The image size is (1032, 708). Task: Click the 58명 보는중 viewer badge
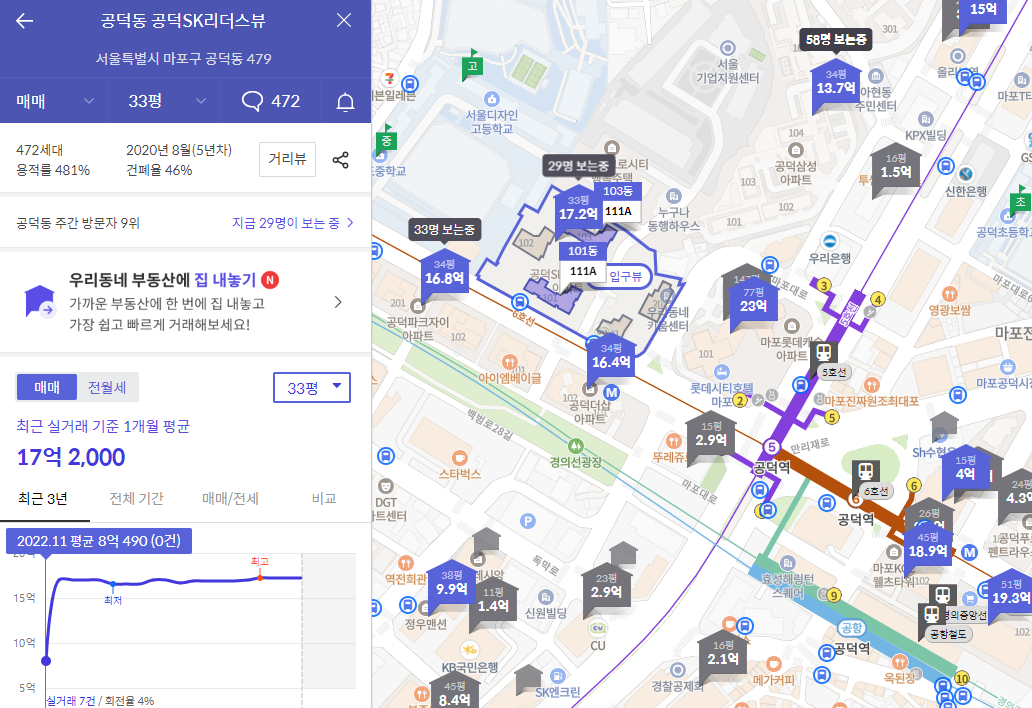[x=836, y=39]
